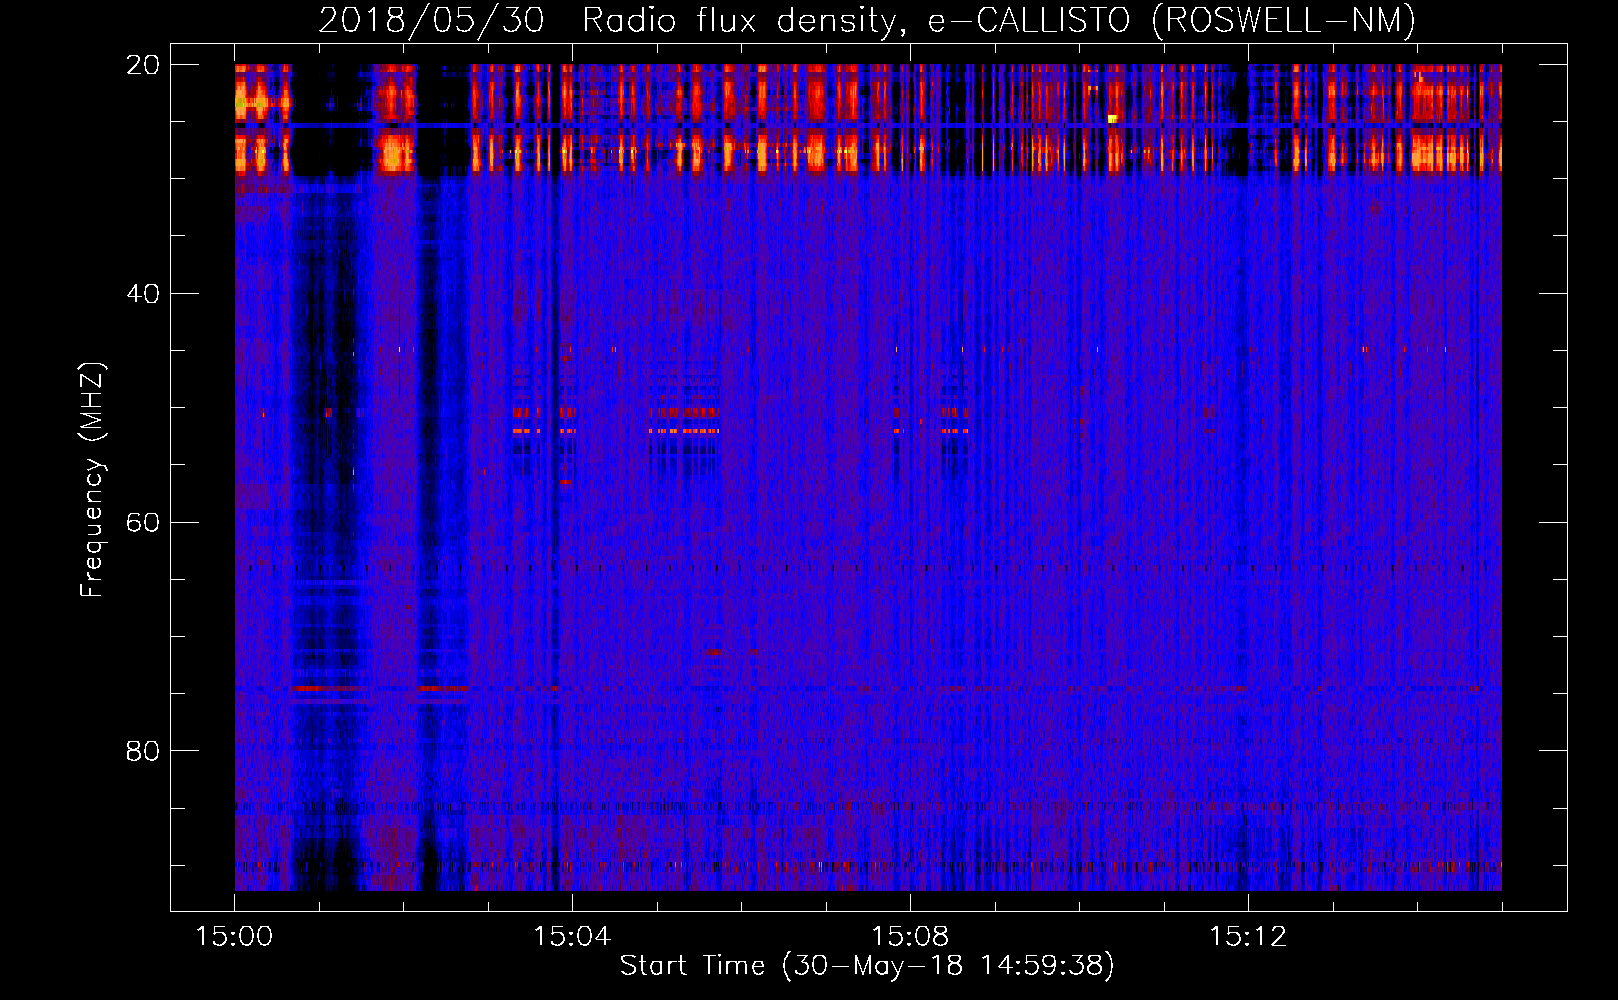The width and height of the screenshot is (1618, 1000).
Task: Click the y-axis label "Frequency (MHZ)"
Action: (92, 480)
